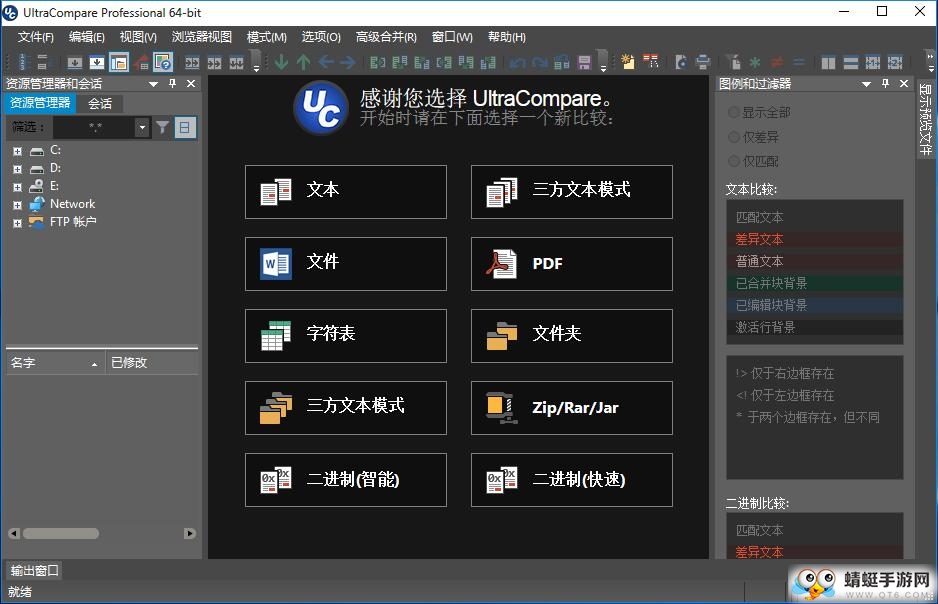Click the help-window toolbar icon with question mark
938x604 pixels.
(163, 62)
